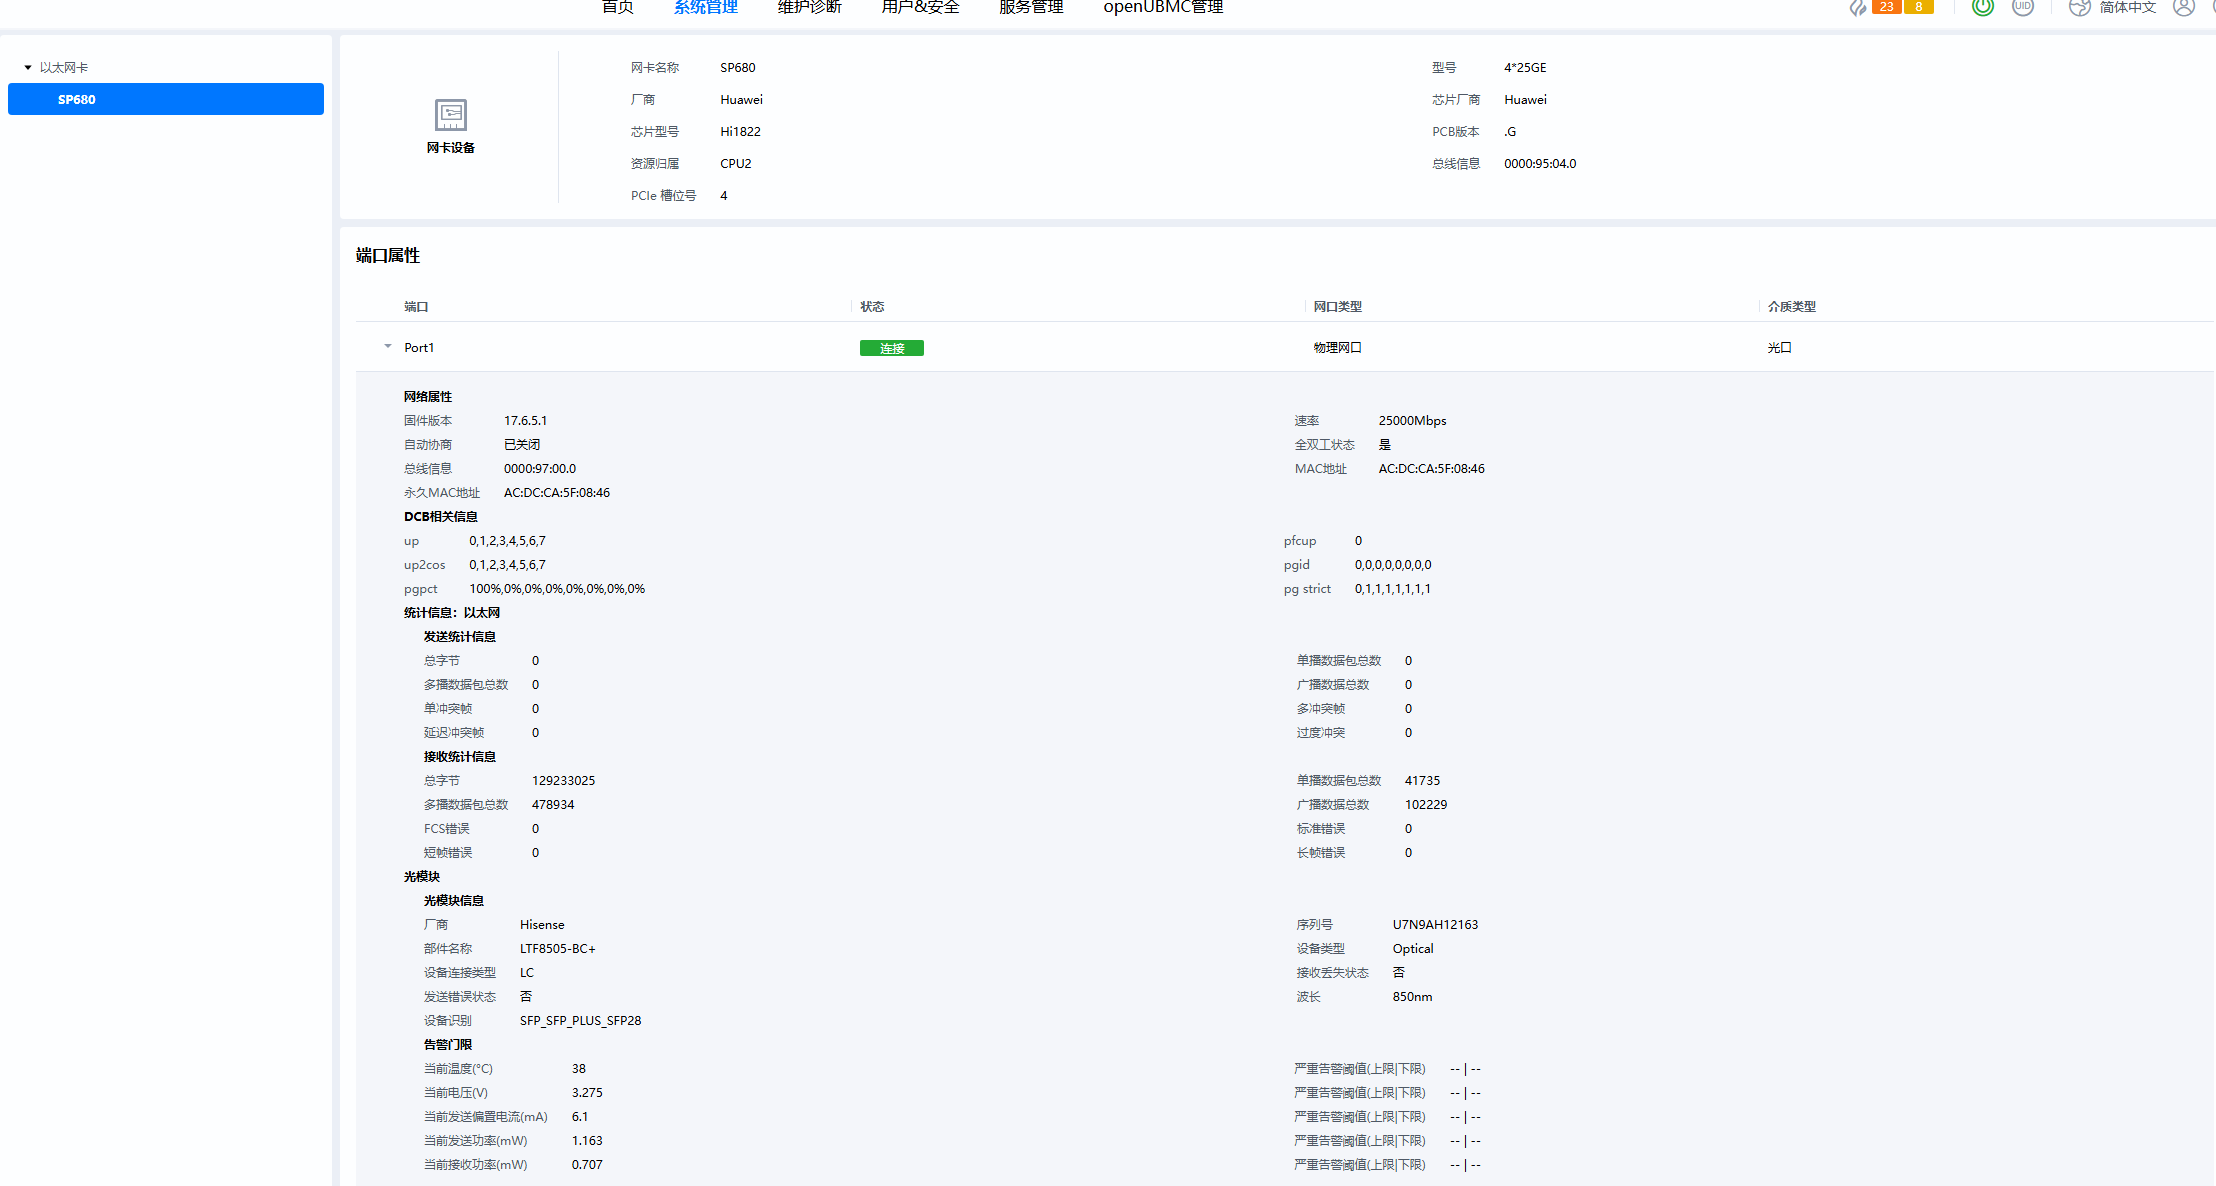Click the alarm flame icon
Viewport: 2216px width, 1186px height.
pos(1857,7)
